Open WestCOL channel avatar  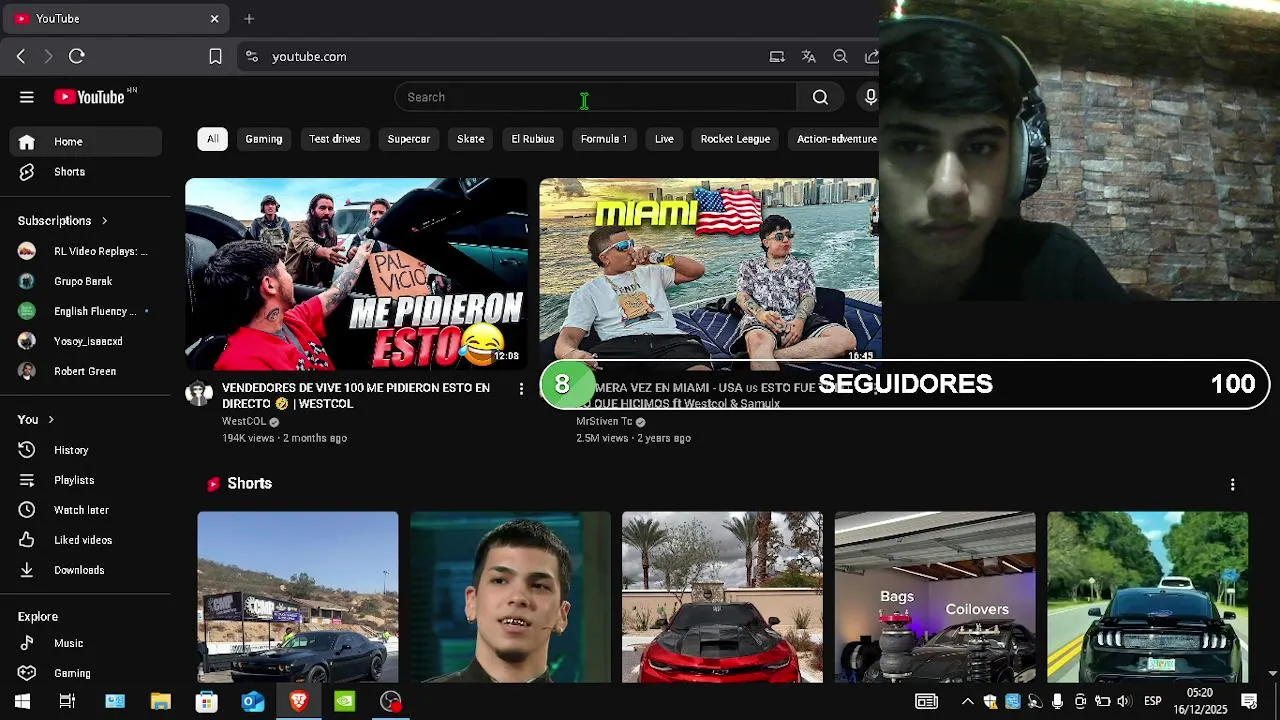[x=199, y=393]
